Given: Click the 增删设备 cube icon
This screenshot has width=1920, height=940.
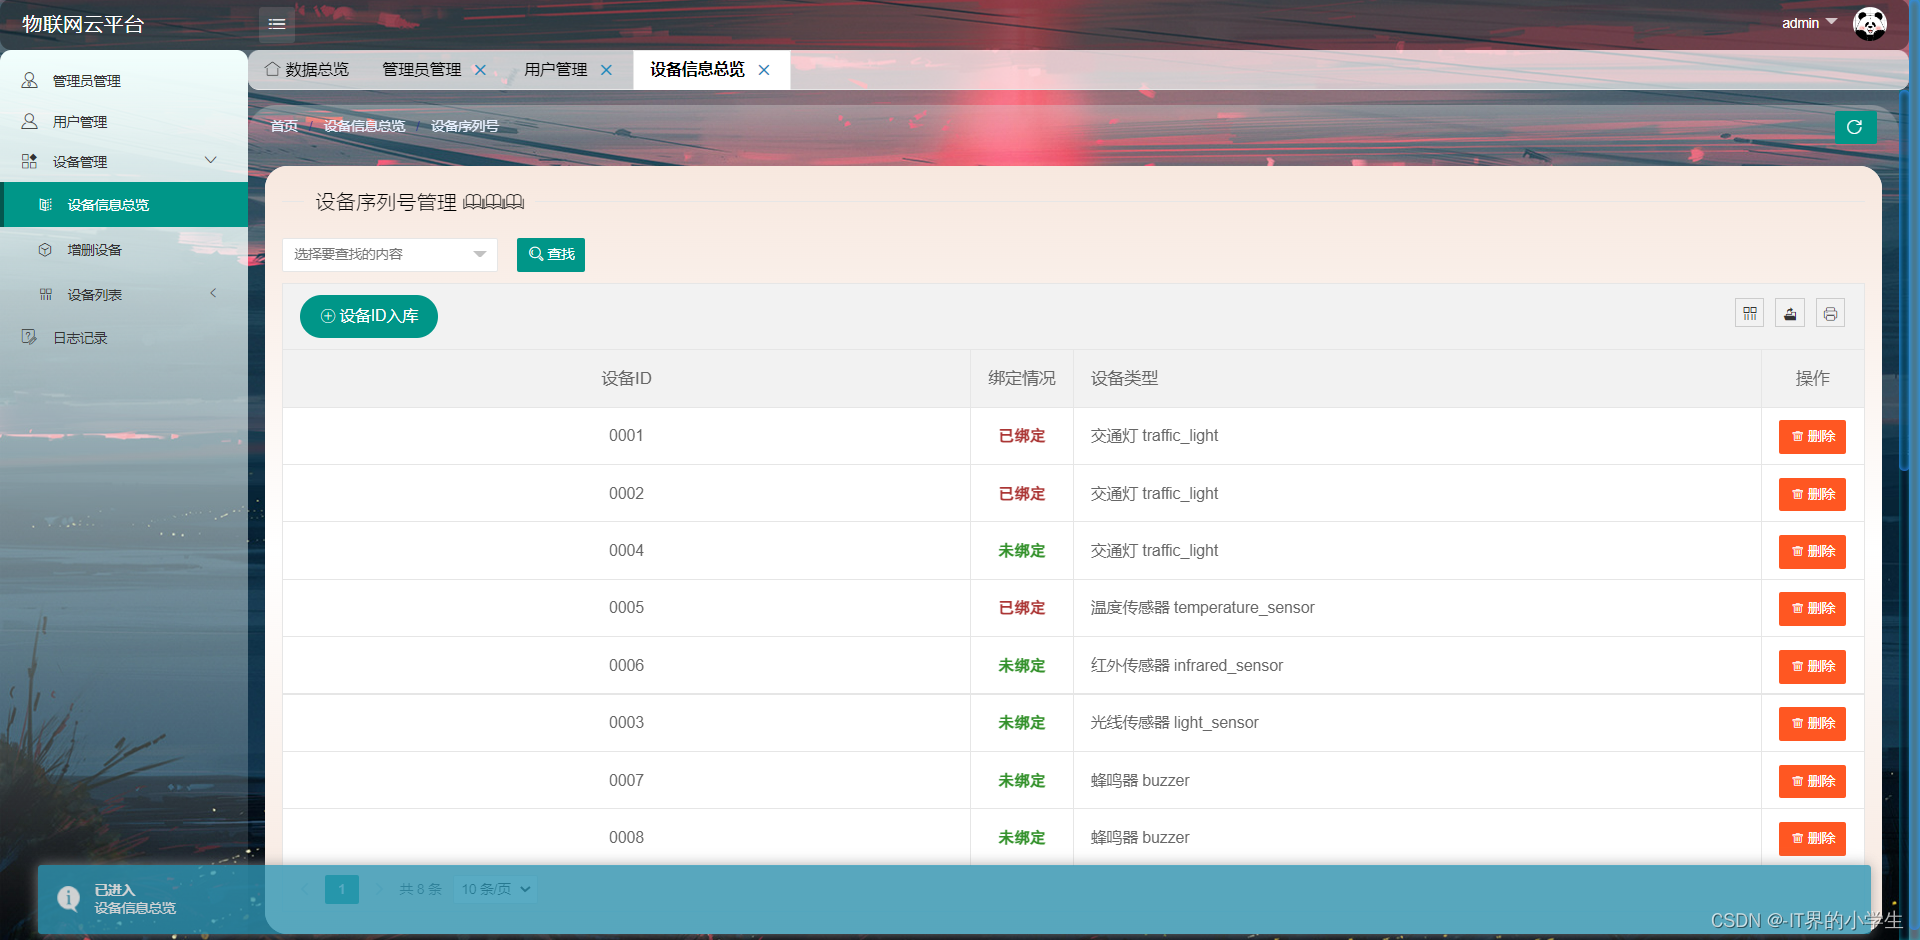Looking at the screenshot, I should coord(45,250).
